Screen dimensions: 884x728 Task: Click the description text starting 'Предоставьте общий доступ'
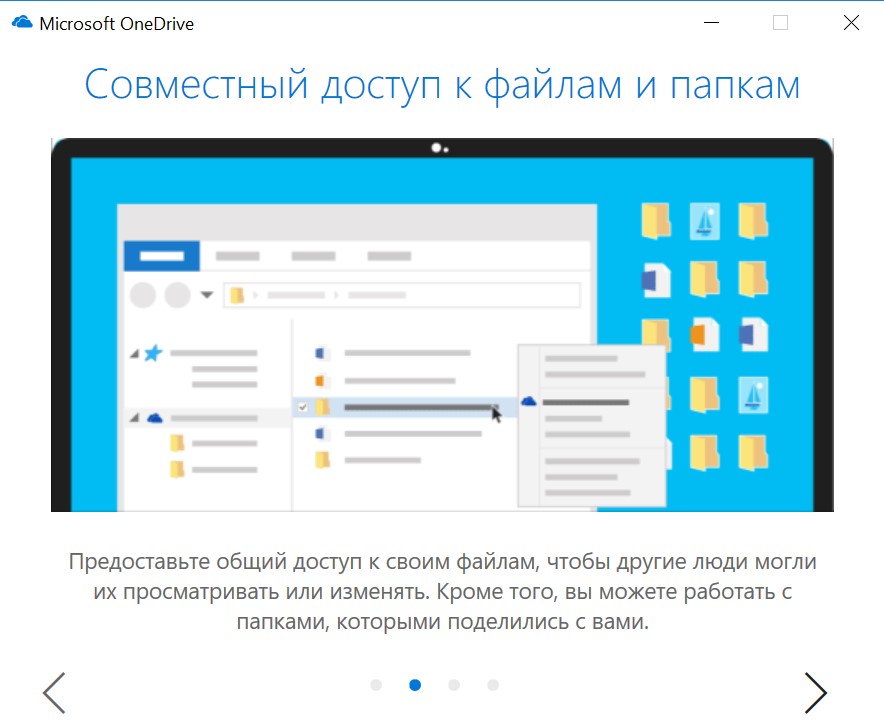[442, 592]
